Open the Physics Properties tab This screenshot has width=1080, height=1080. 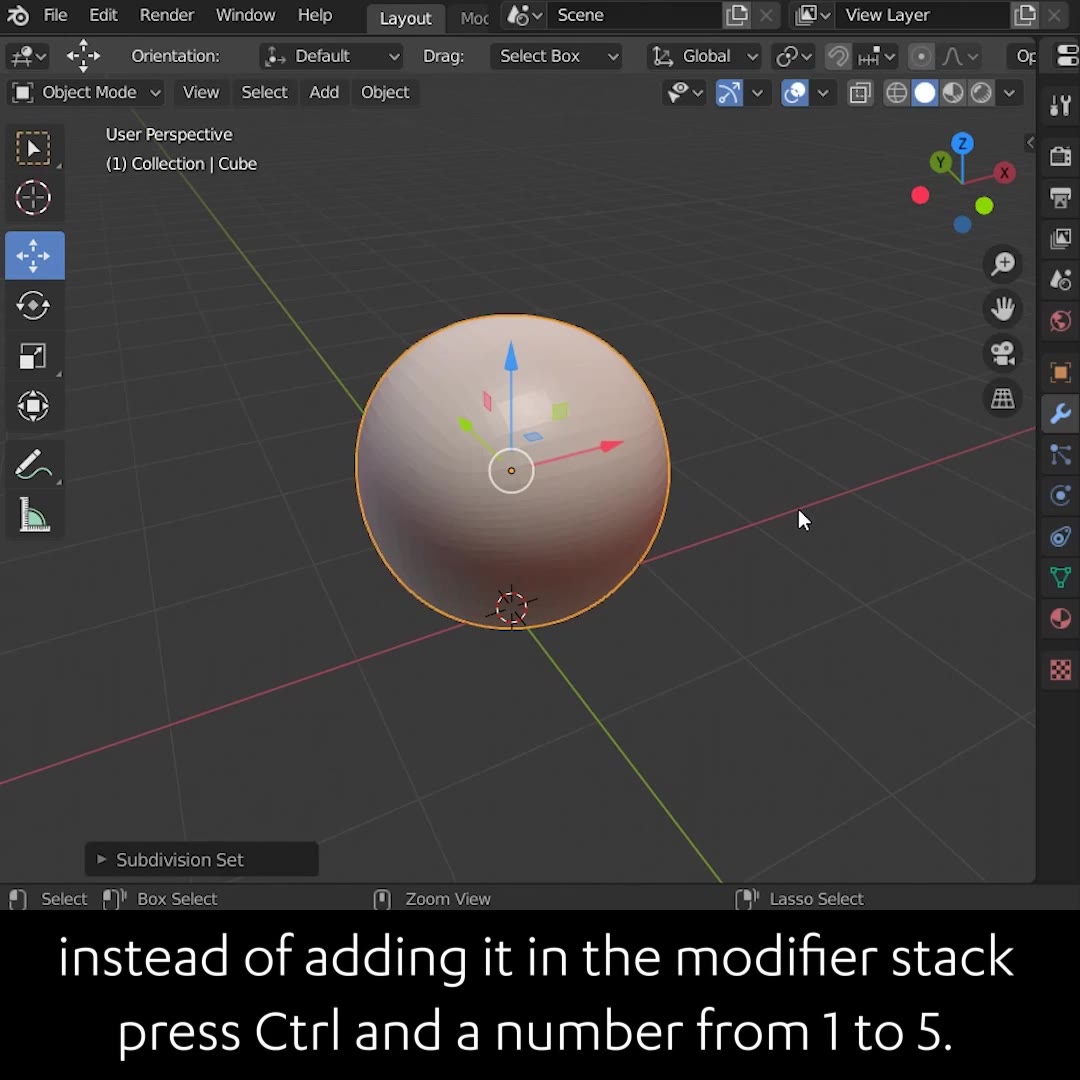[1060, 495]
